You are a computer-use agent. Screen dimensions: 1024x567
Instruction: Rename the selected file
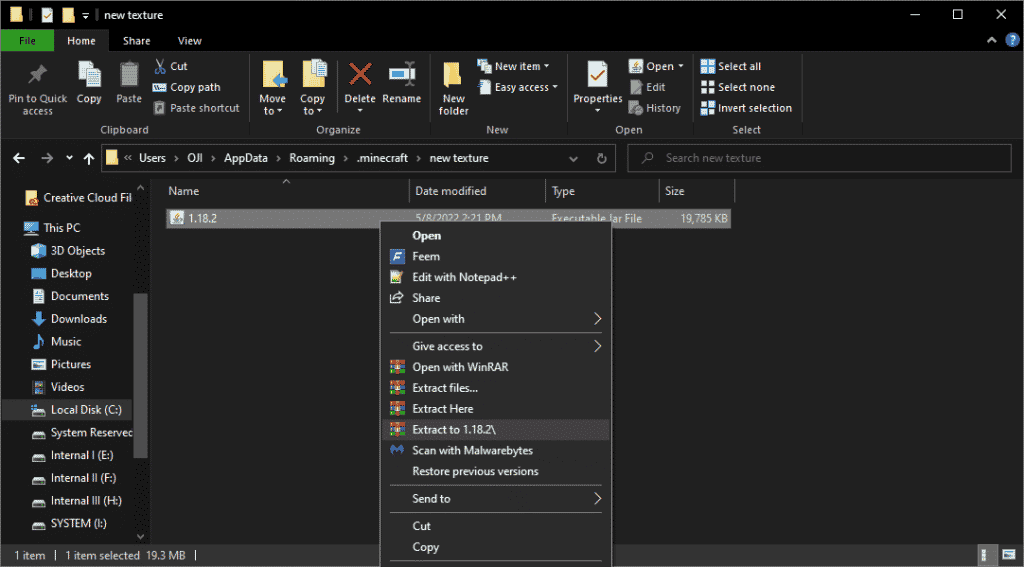[402, 83]
